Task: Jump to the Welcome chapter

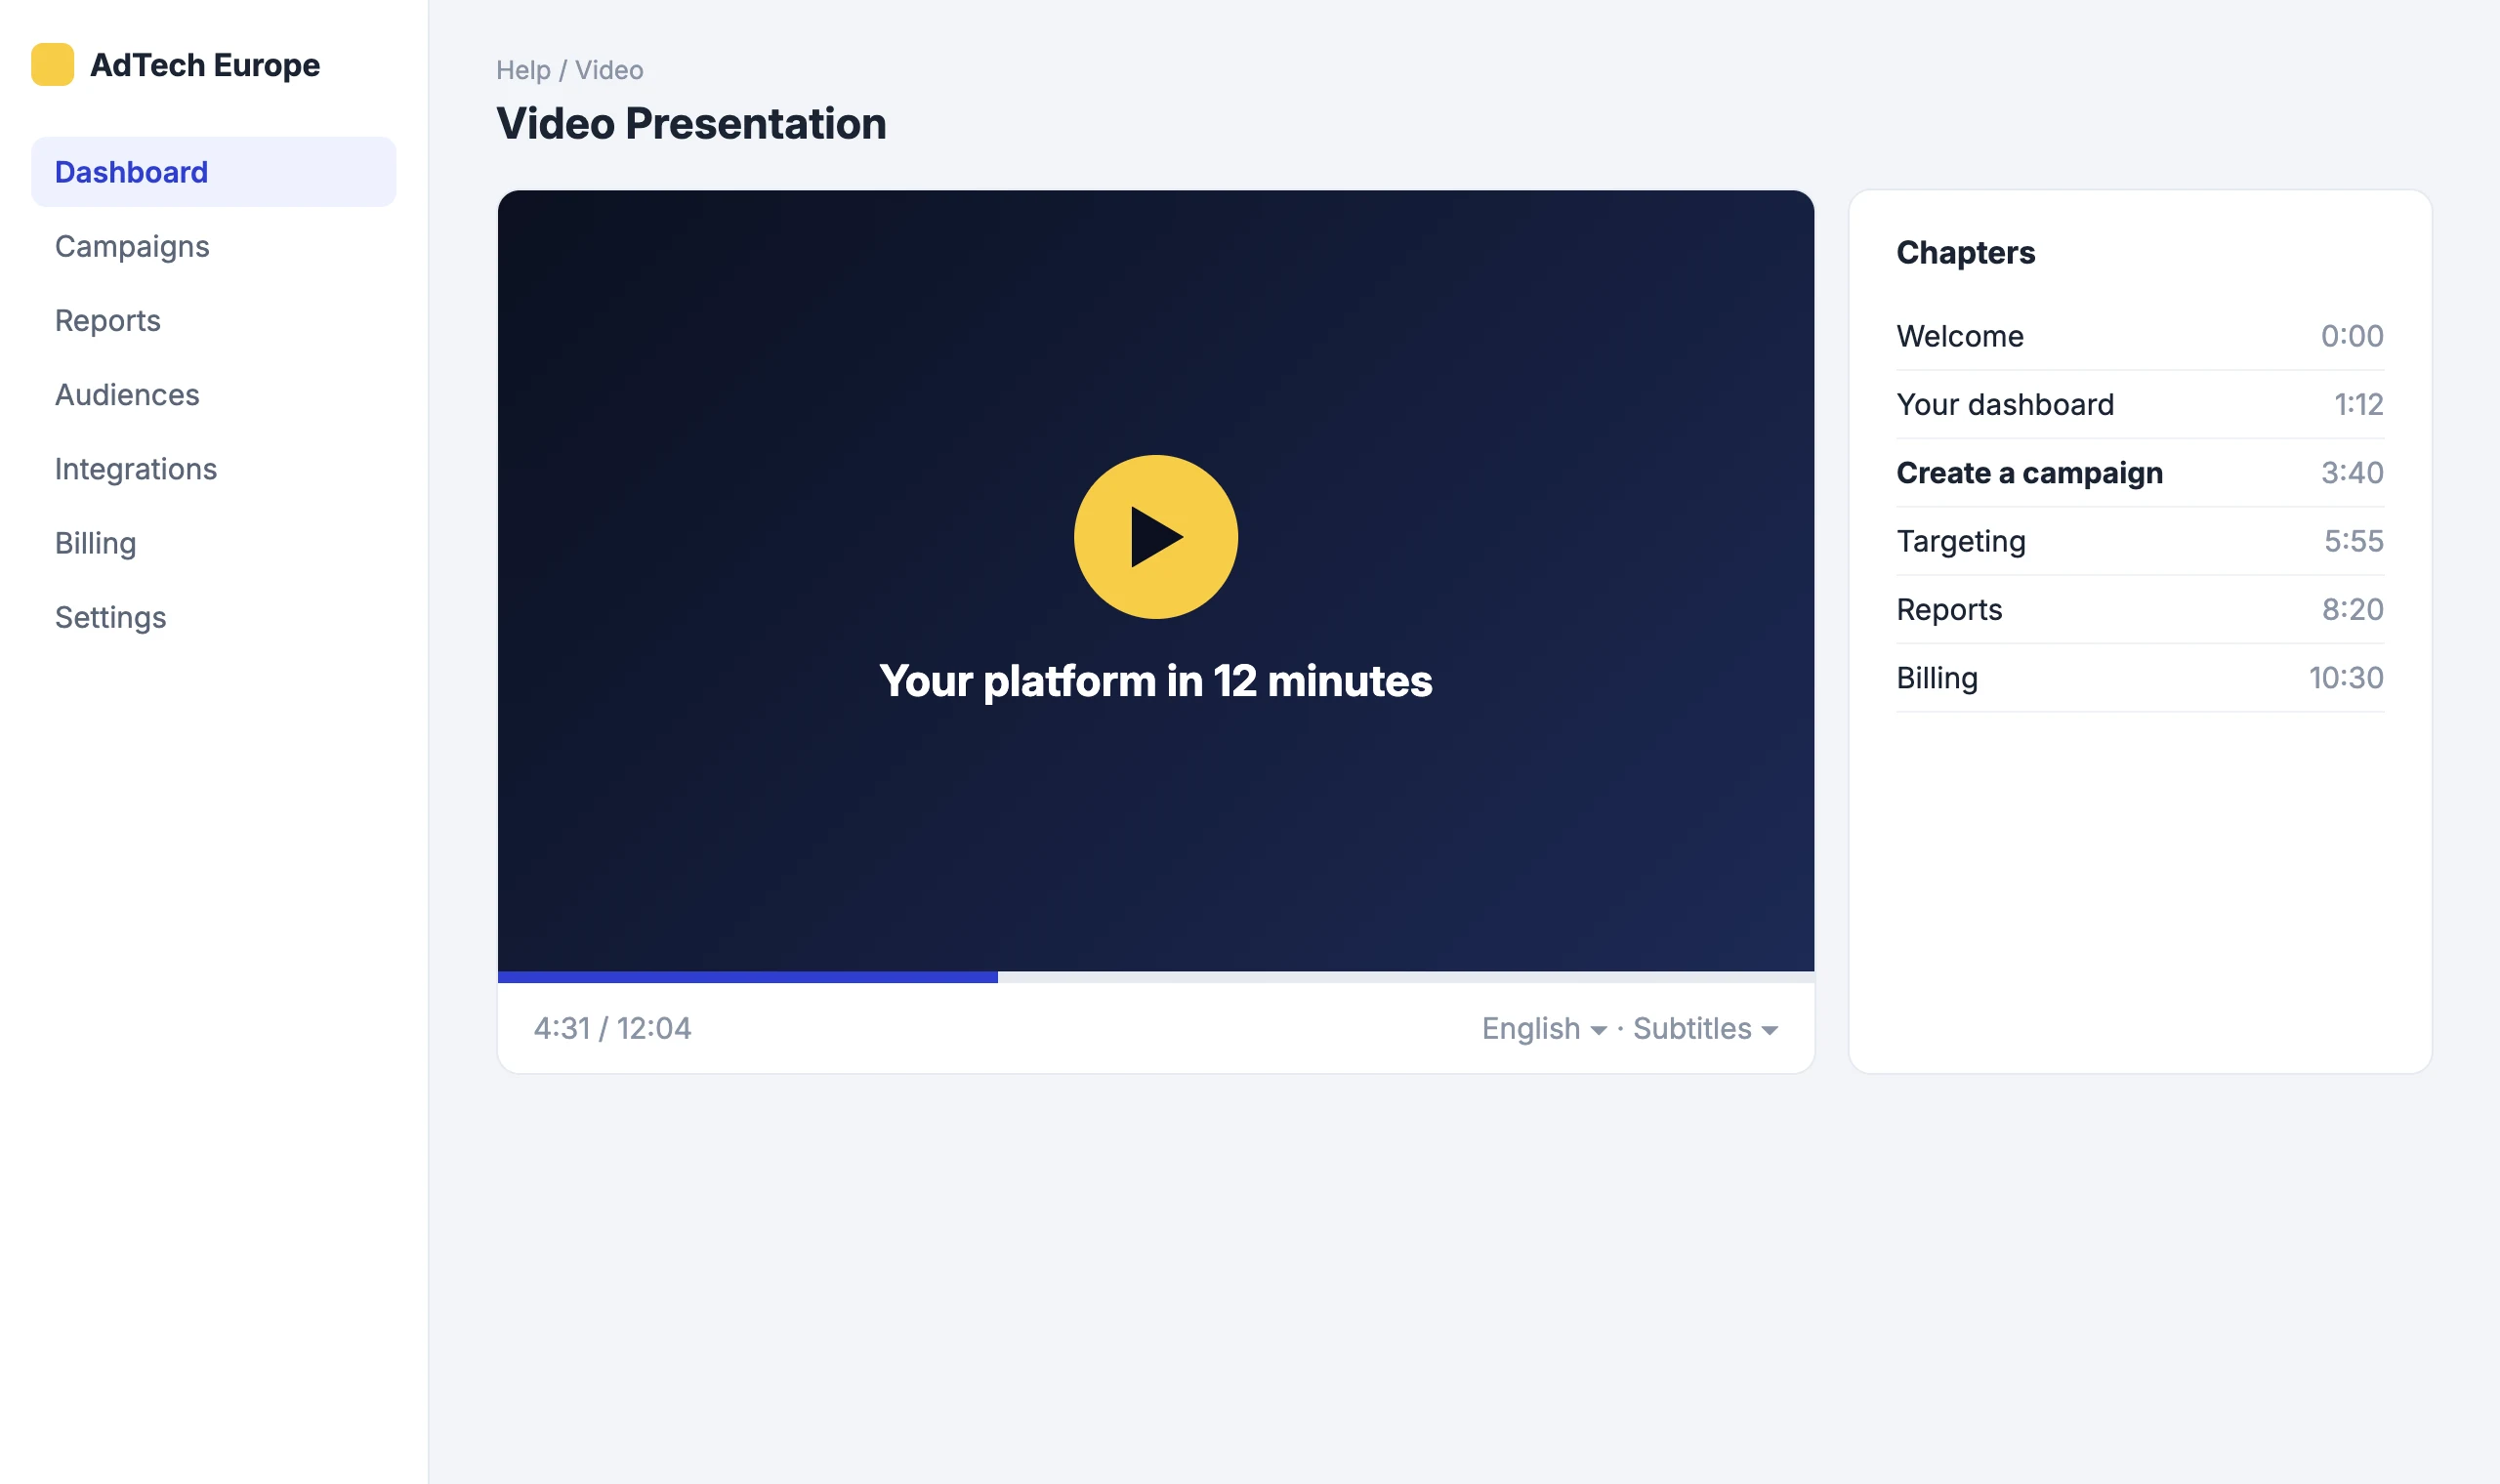Action: 2140,336
